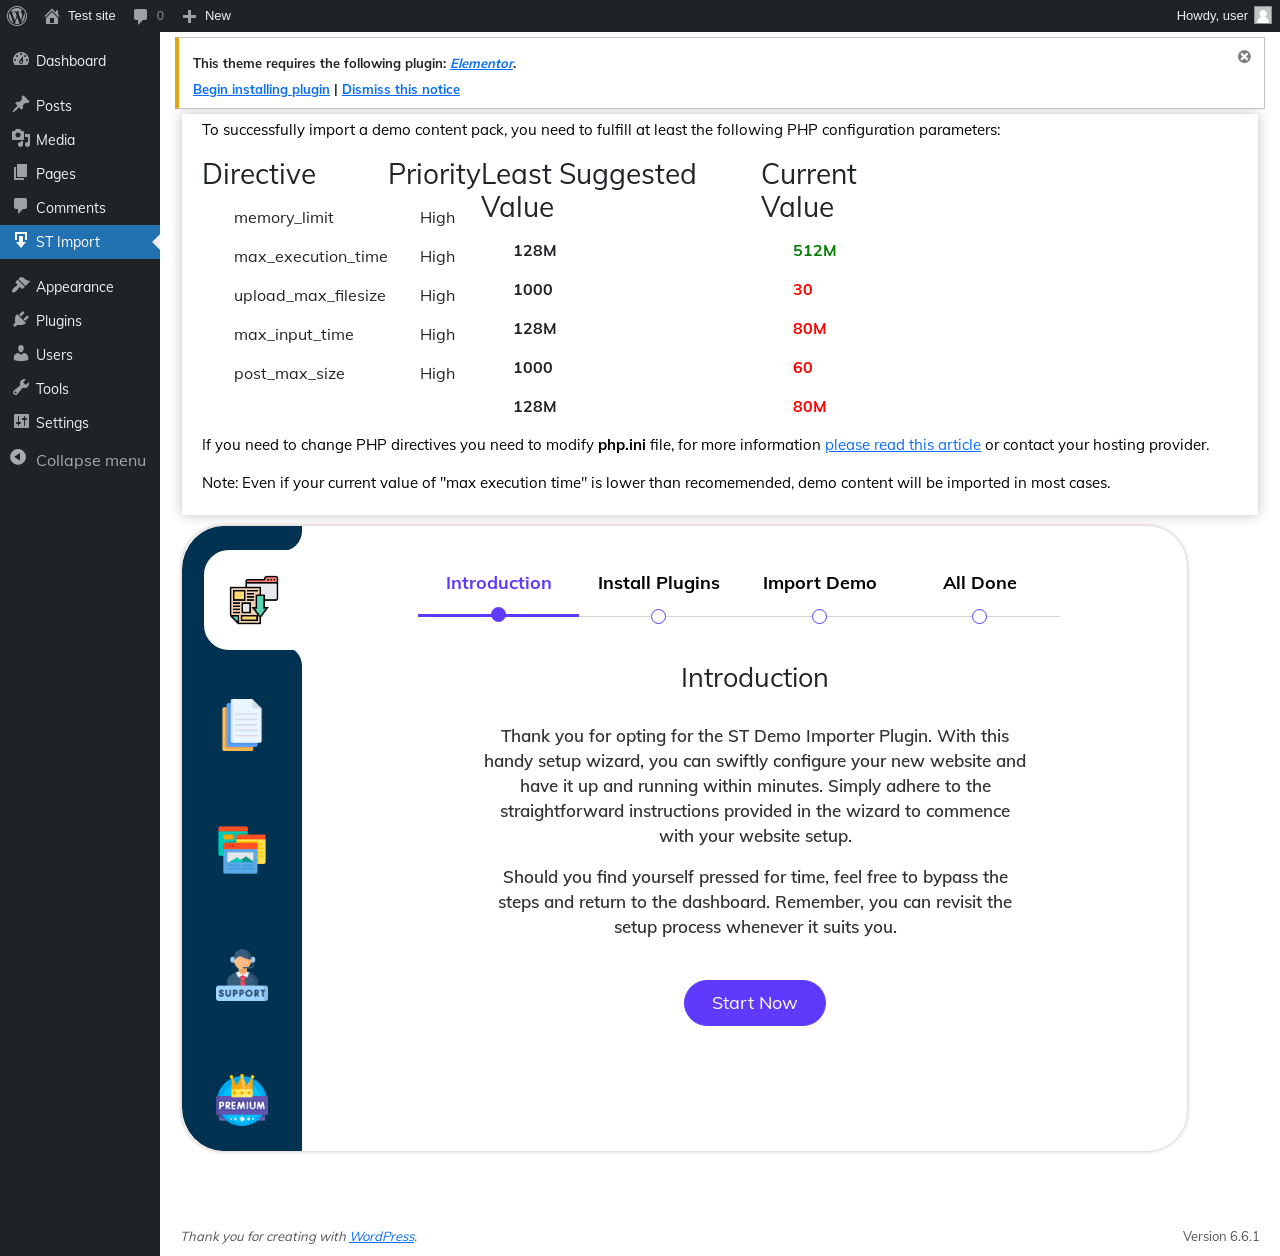Click the Posts pushpin icon

pyautogui.click(x=21, y=105)
